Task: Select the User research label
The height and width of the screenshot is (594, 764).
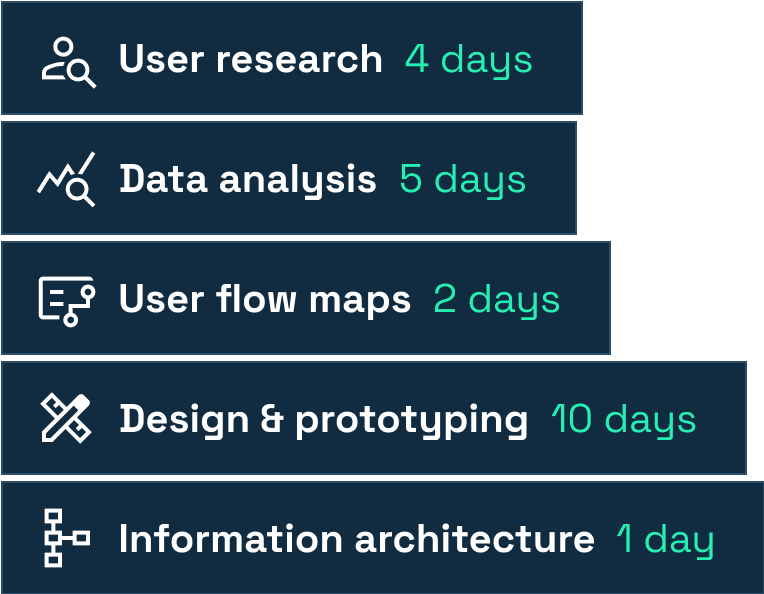Action: pos(250,59)
